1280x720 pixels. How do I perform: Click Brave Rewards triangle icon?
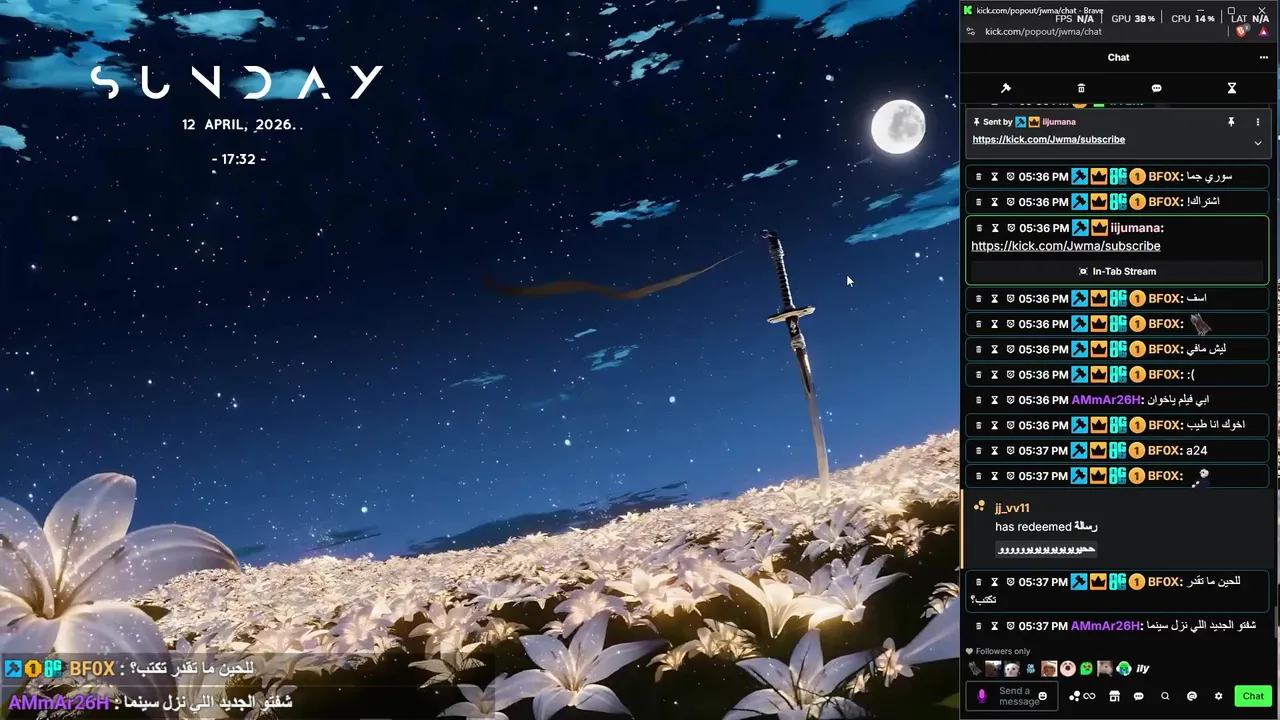[1263, 32]
